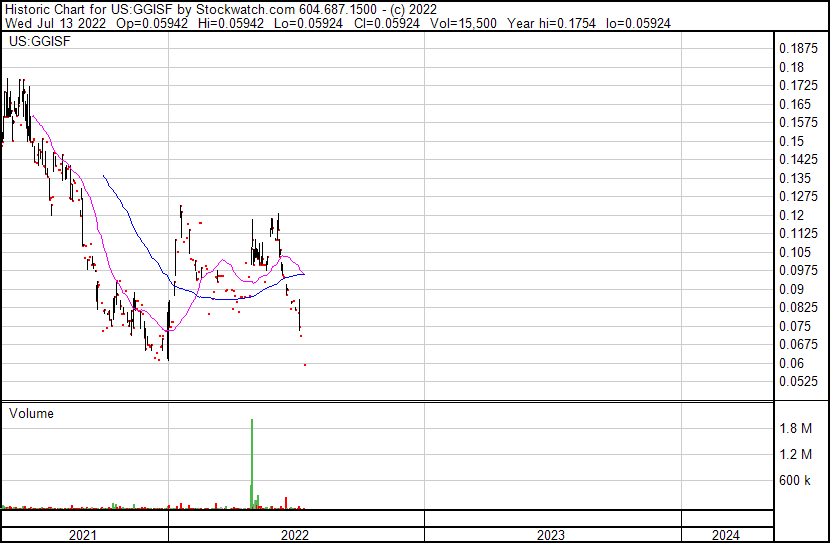This screenshot has height=543, width=830.
Task: Click the Cl=0.05924 closing price in header
Action: (385, 22)
